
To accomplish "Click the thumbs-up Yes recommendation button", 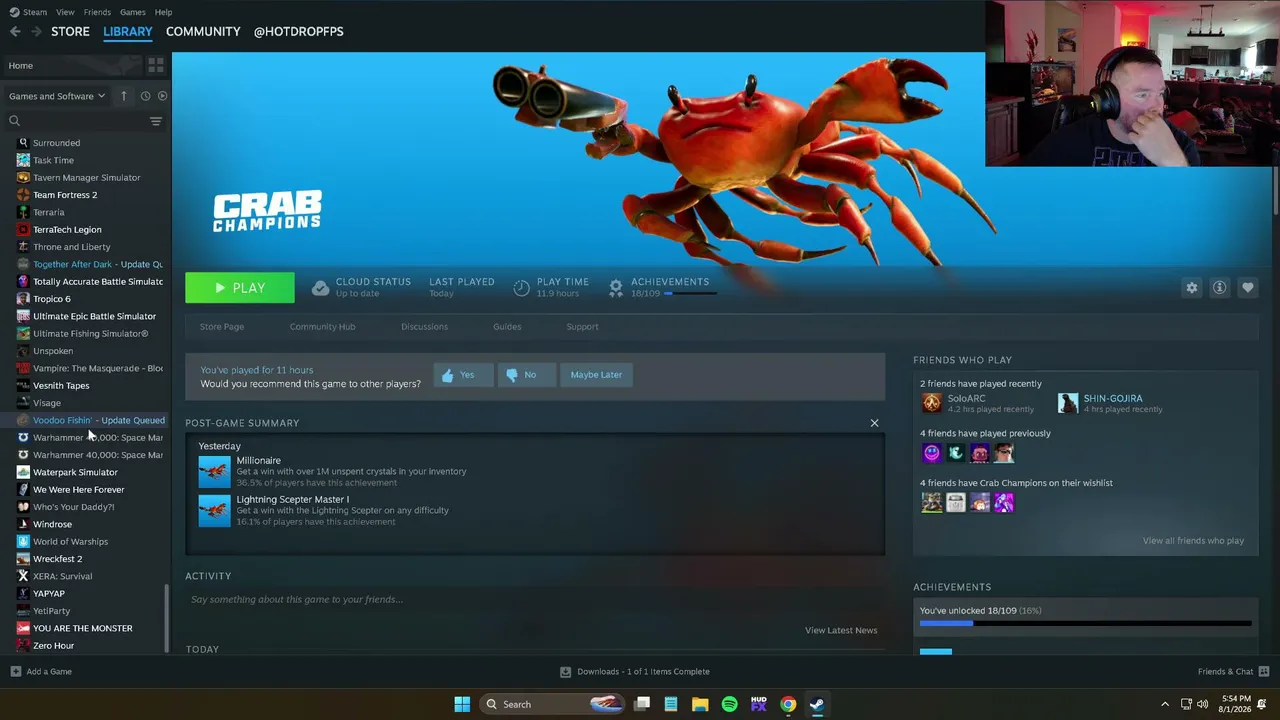I will pos(464,375).
